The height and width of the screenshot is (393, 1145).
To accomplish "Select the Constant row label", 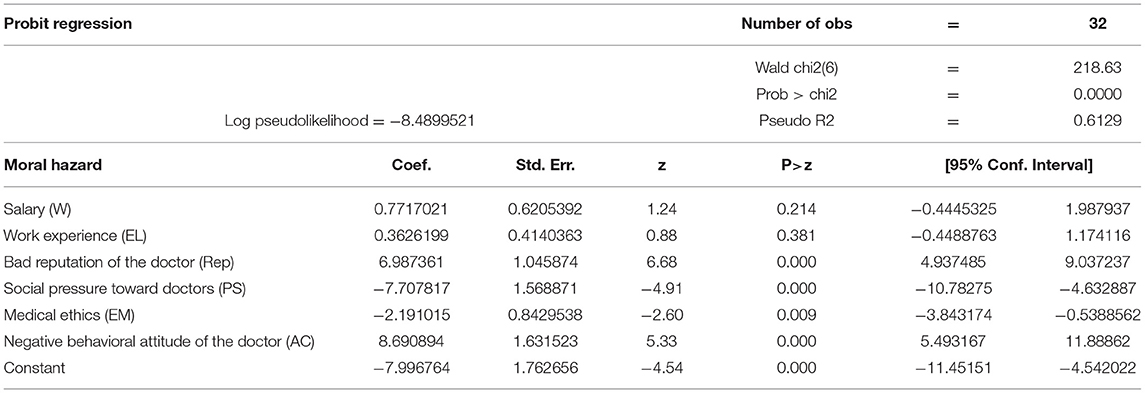I will click(34, 367).
